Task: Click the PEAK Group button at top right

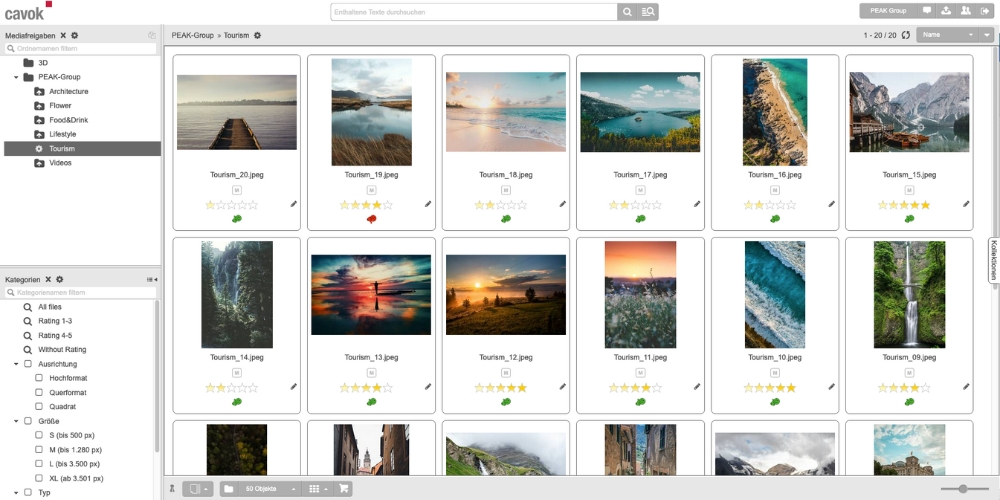Action: coord(888,11)
